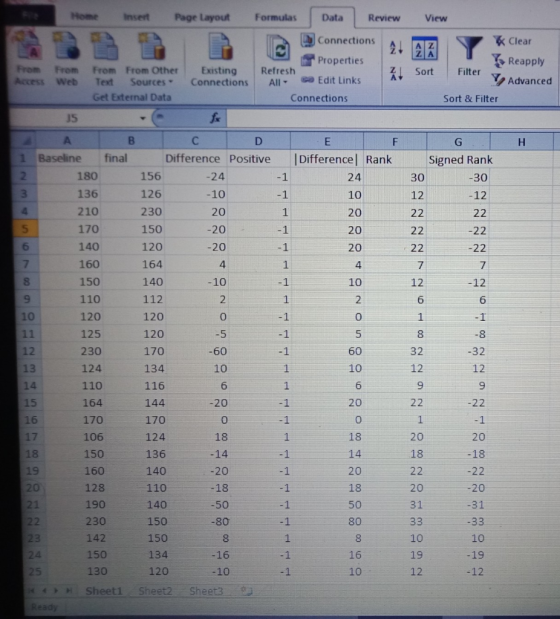
Task: Select row 12 header
Action: 28,351
